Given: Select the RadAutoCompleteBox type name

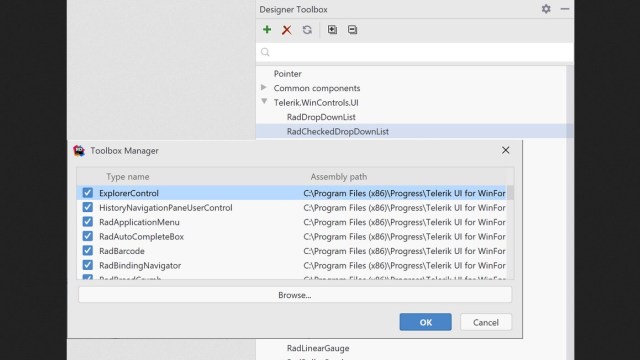Looking at the screenshot, I should [141, 236].
